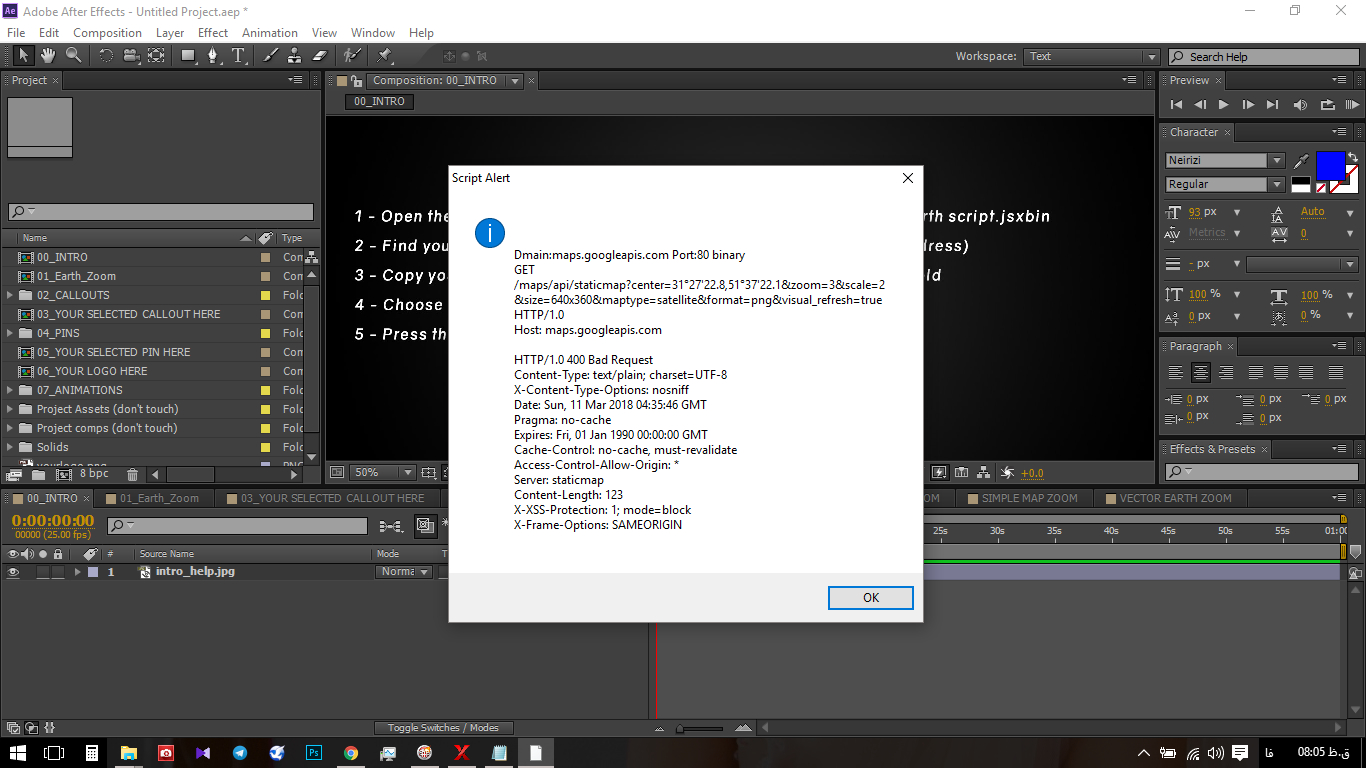Select the Unified Camera tool

pos(131,56)
